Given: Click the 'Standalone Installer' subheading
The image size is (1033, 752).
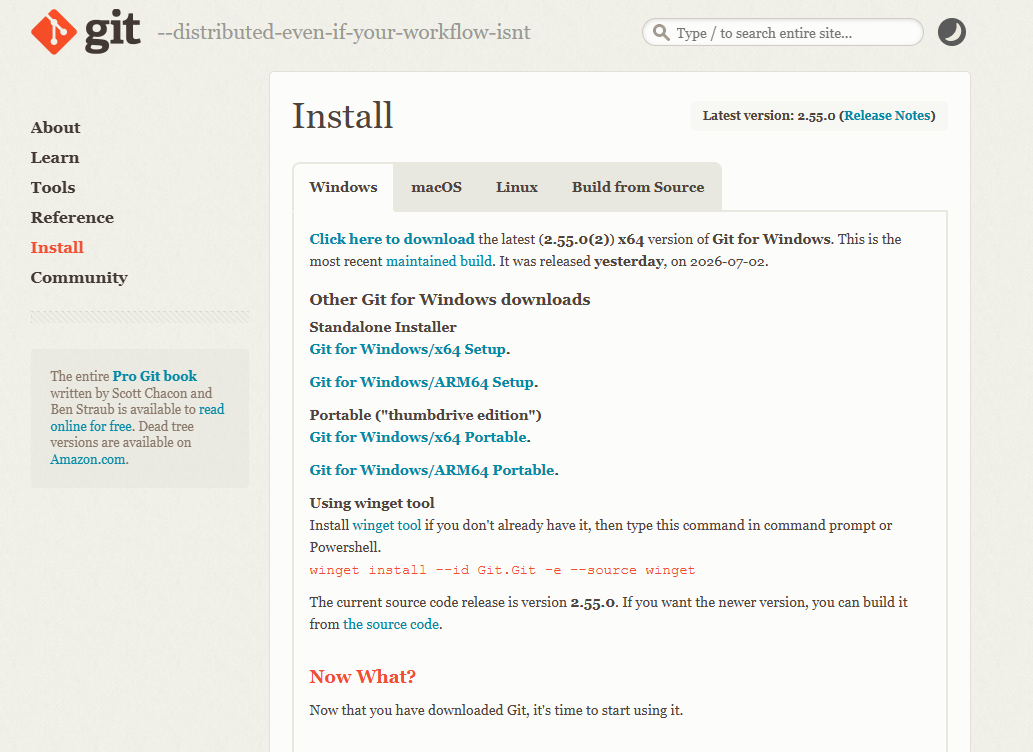Looking at the screenshot, I should coord(383,327).
